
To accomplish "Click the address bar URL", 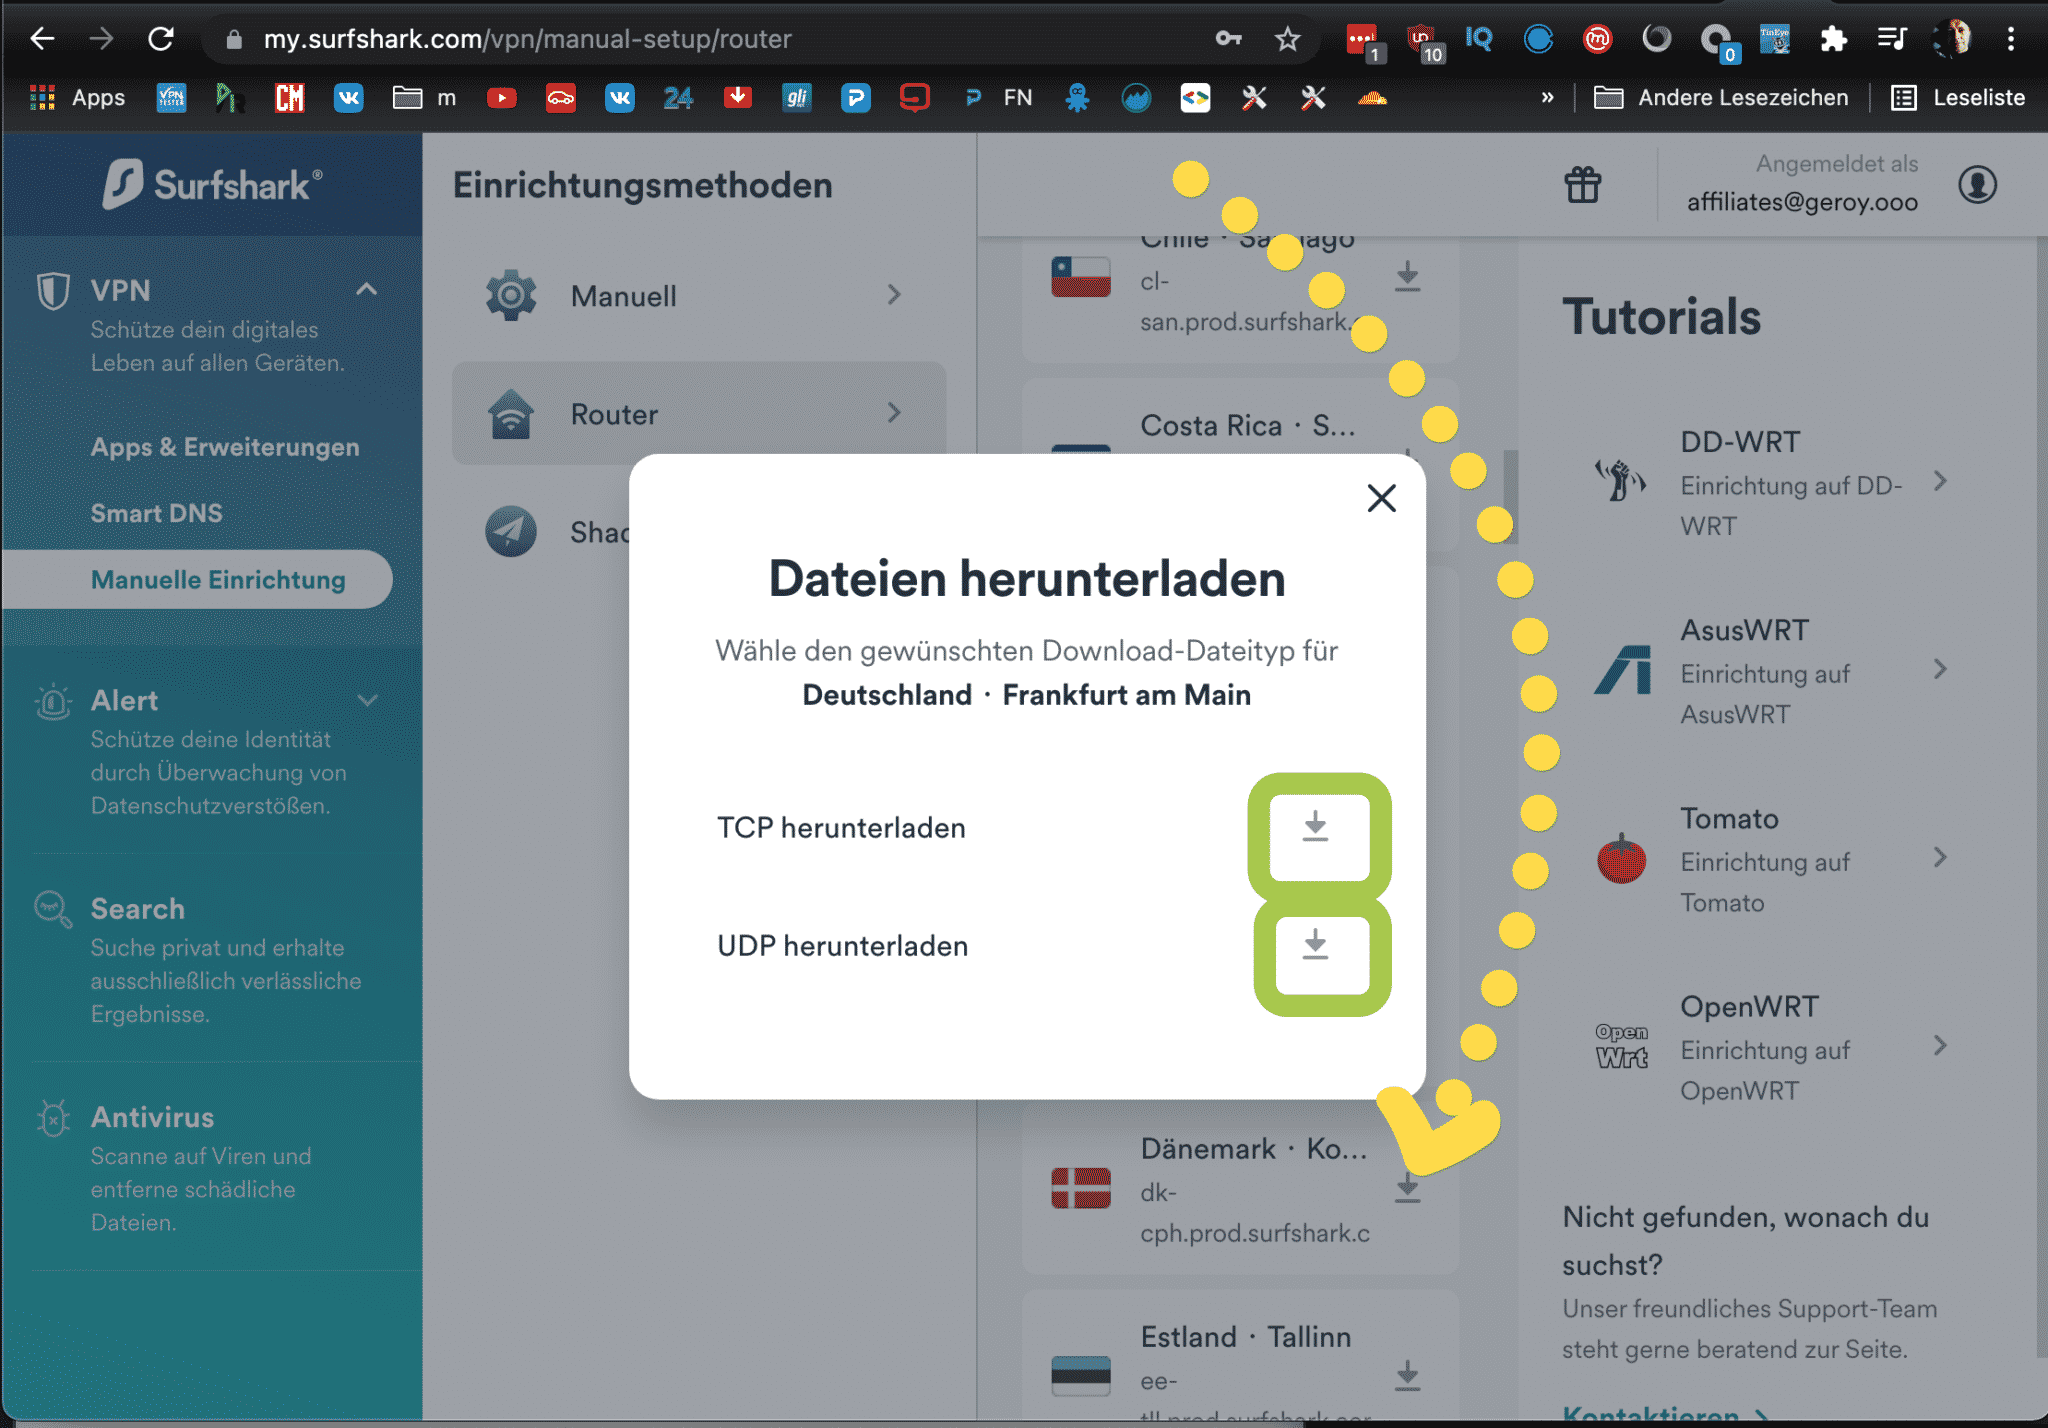I will click(527, 39).
